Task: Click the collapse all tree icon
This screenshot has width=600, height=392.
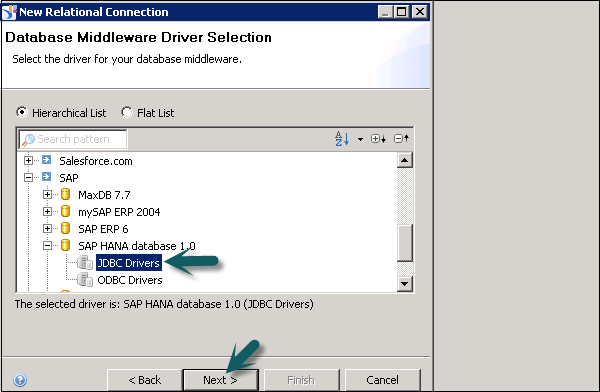Action: (401, 138)
